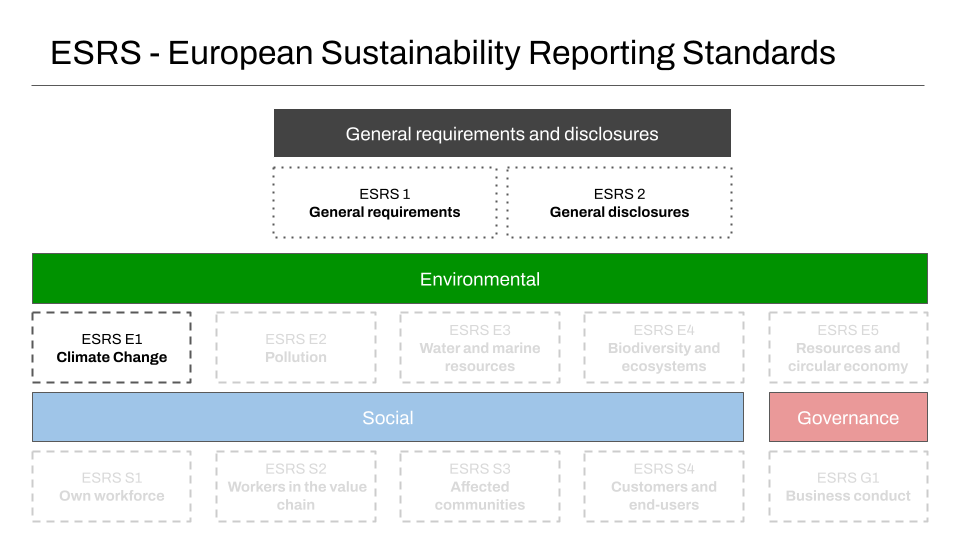Select the red 'Governance' banner
The image size is (960, 540).
(848, 418)
